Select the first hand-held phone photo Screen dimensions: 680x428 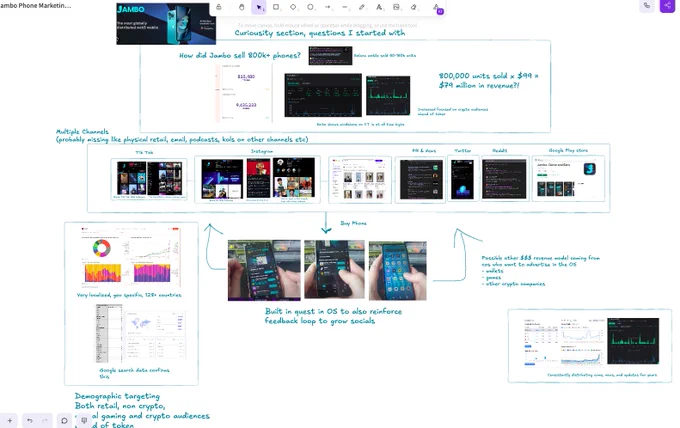pyautogui.click(x=264, y=270)
